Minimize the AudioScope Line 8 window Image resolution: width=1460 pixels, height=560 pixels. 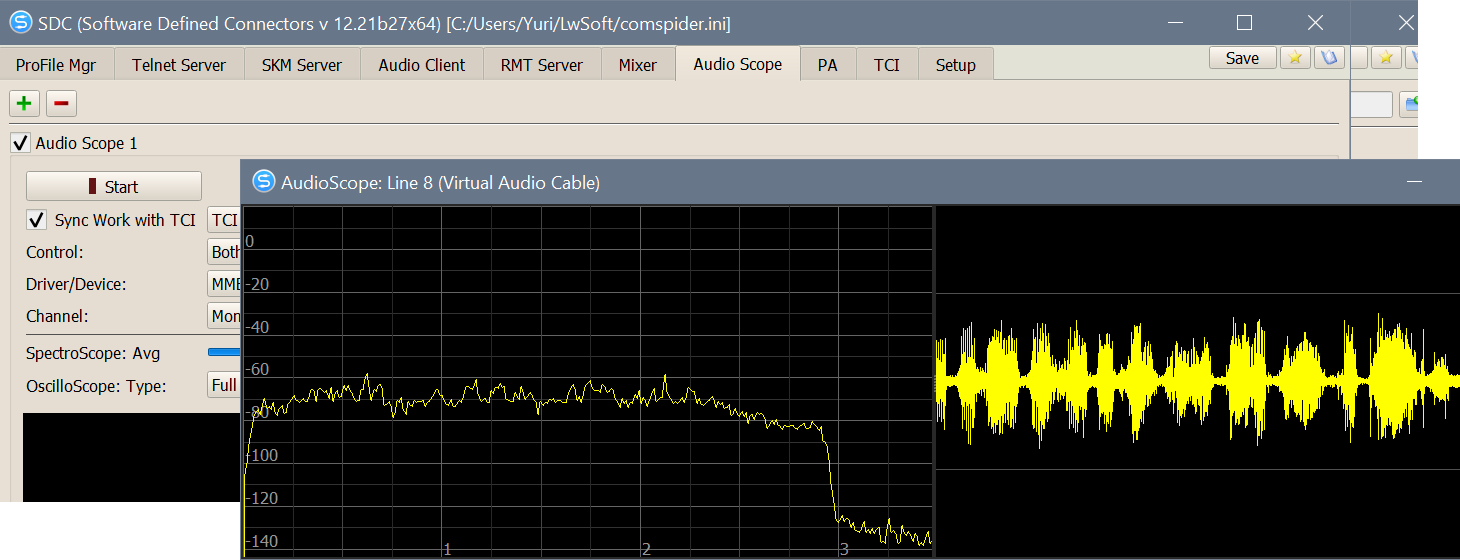click(x=1414, y=181)
